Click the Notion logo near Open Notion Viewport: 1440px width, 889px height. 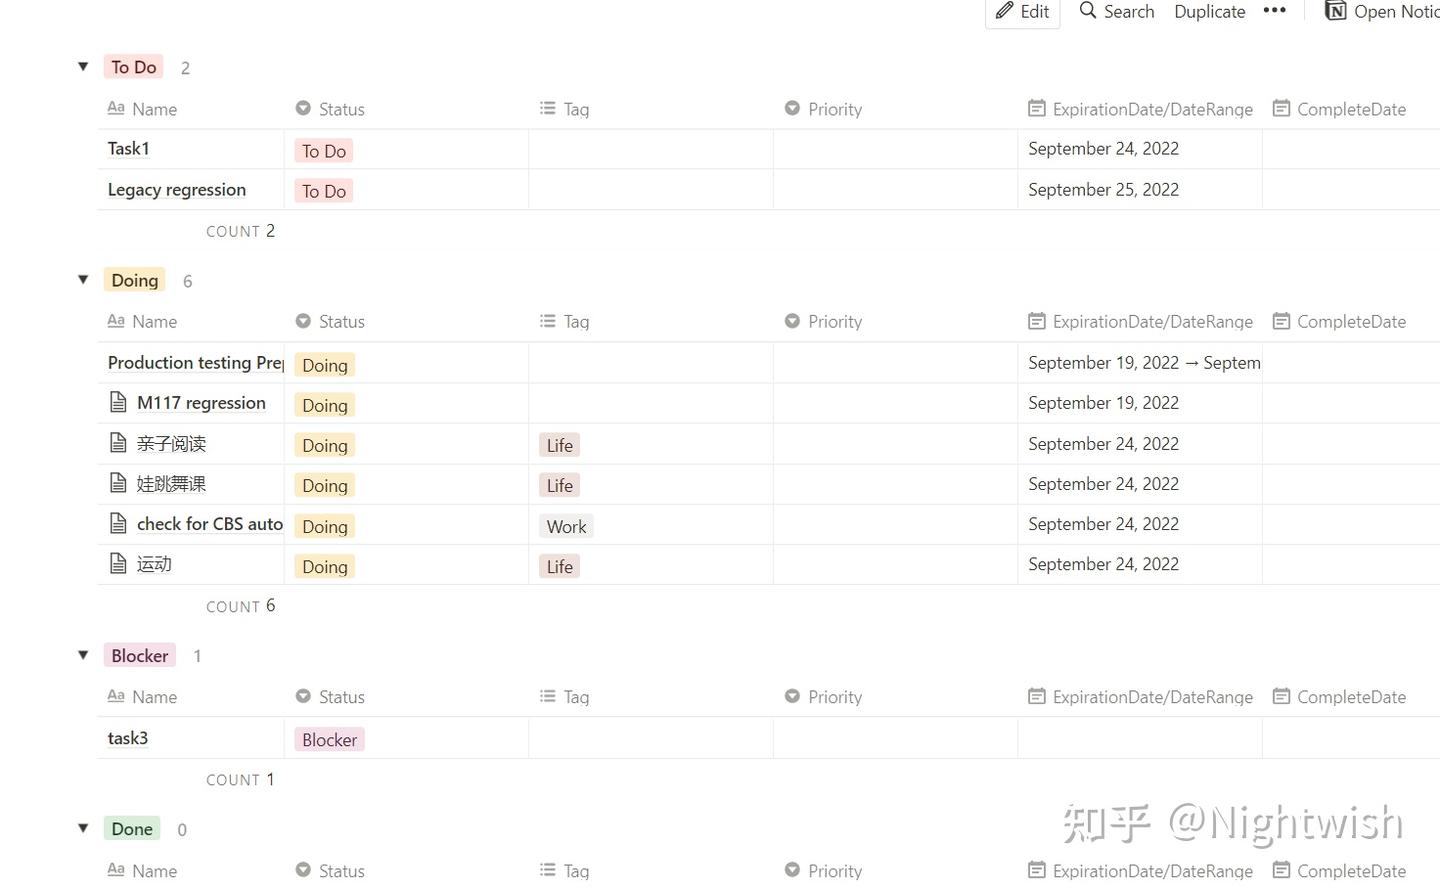point(1335,11)
